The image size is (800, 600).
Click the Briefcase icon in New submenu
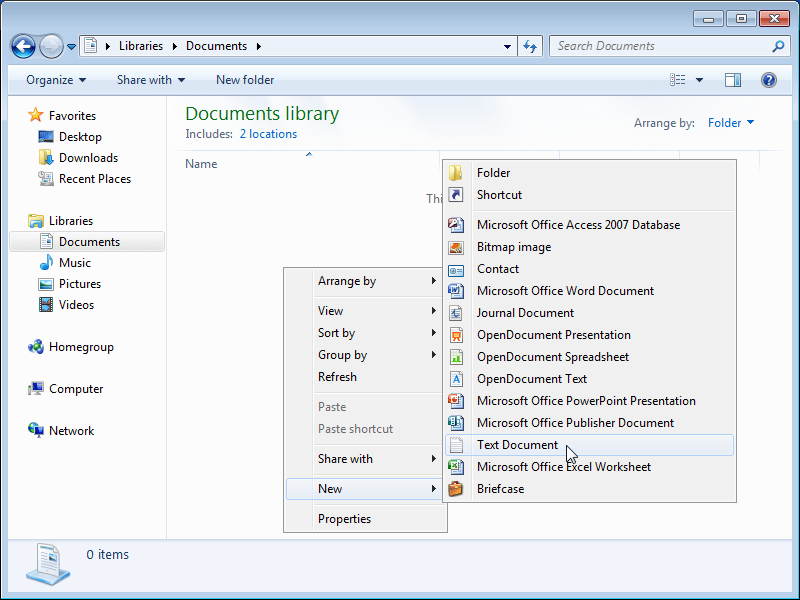[456, 489]
